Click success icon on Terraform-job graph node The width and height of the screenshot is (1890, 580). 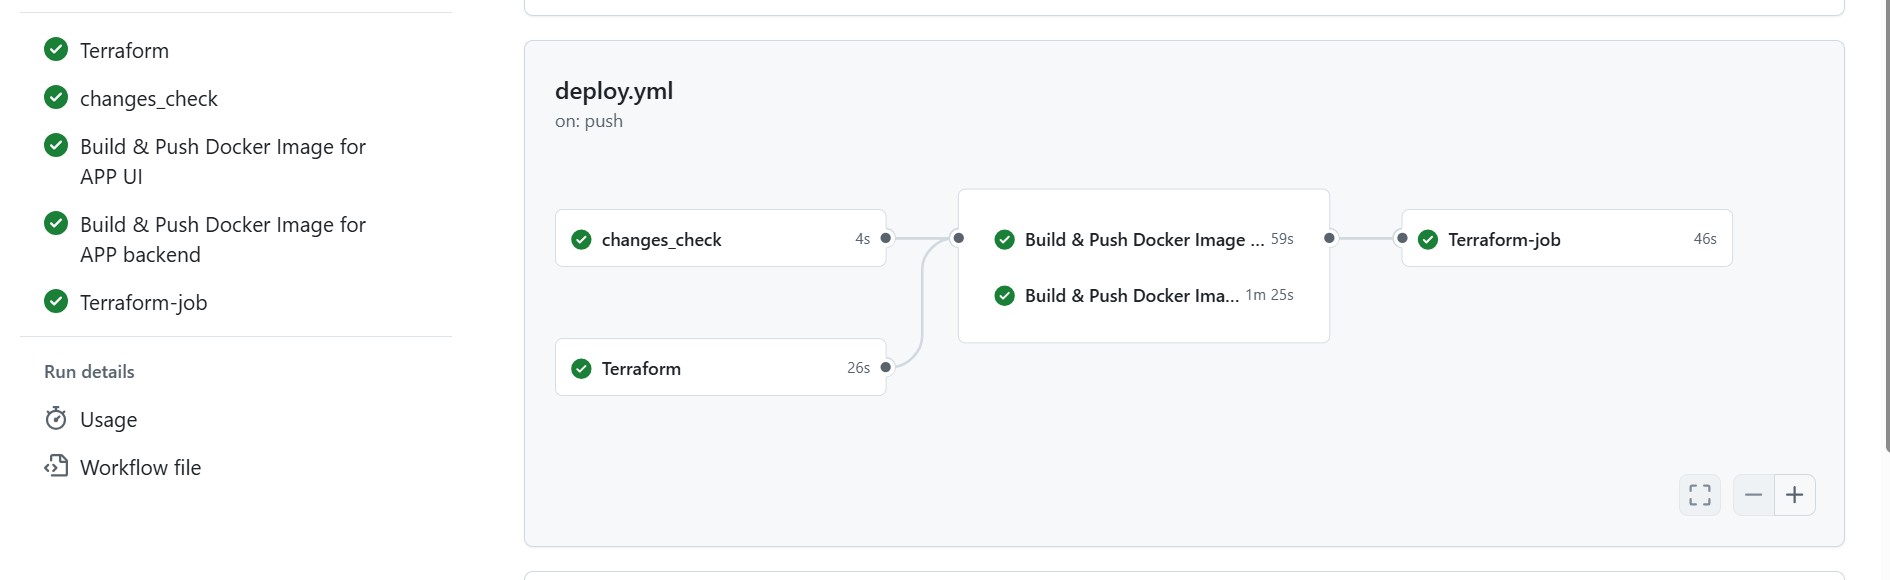(x=1428, y=239)
